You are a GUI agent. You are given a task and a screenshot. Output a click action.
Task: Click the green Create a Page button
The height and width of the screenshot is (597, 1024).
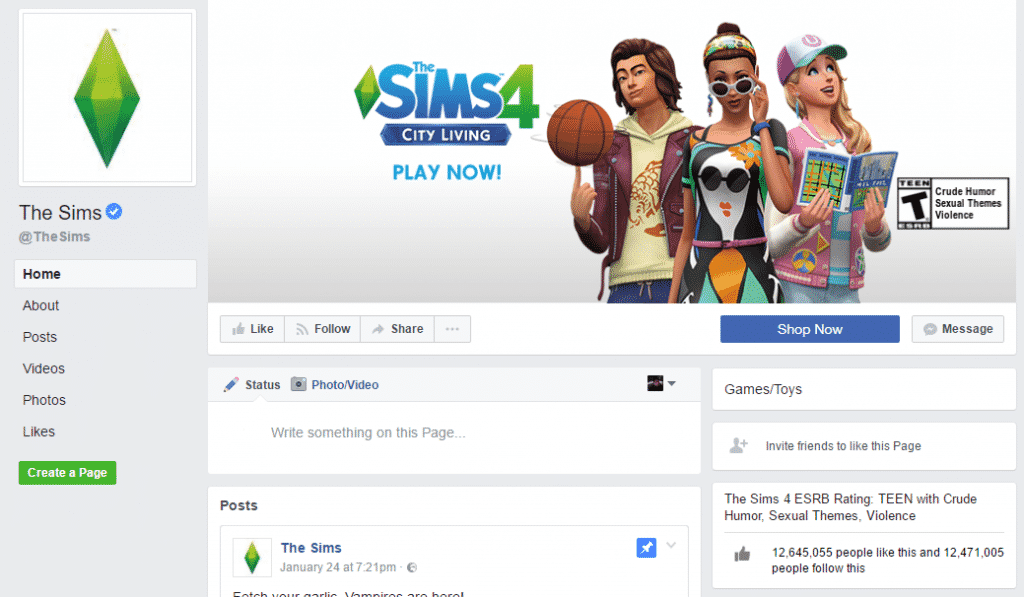click(x=67, y=472)
